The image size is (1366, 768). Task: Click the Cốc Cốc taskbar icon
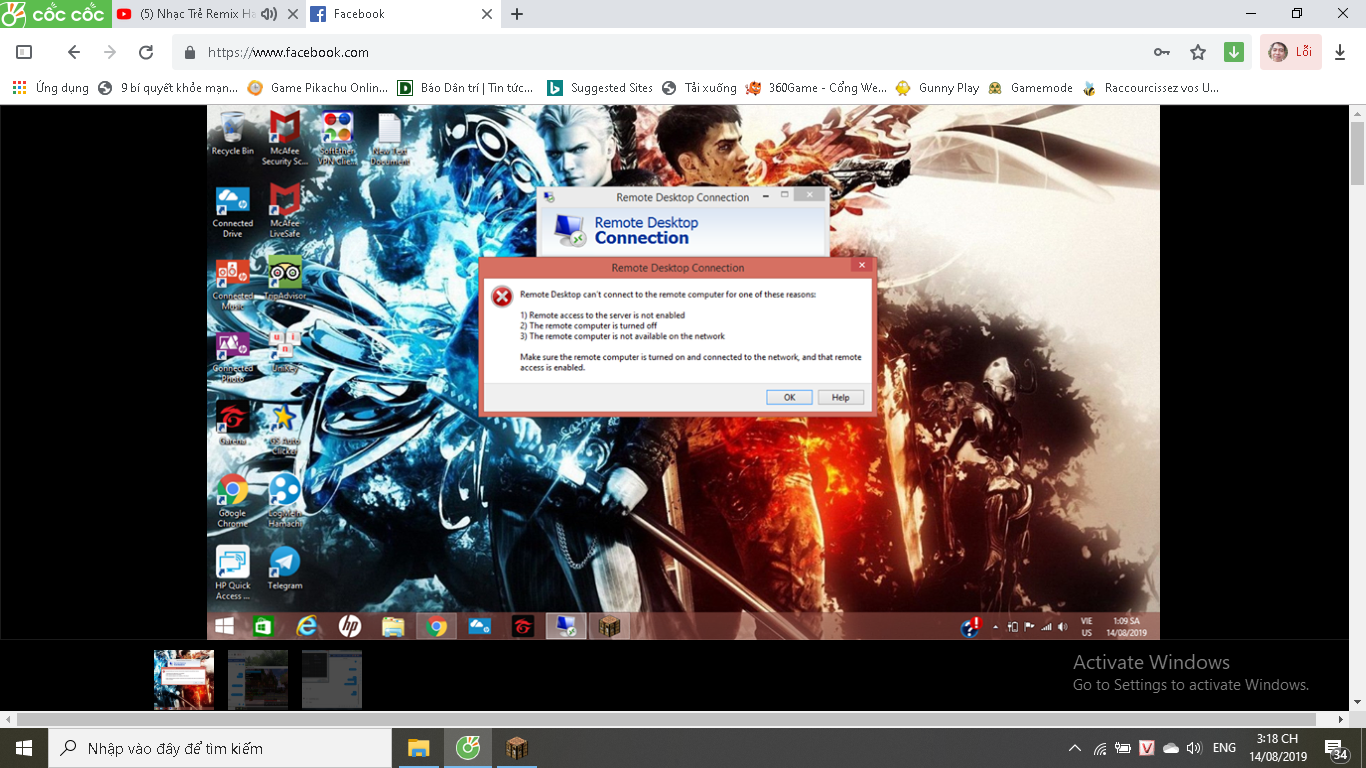(x=467, y=748)
